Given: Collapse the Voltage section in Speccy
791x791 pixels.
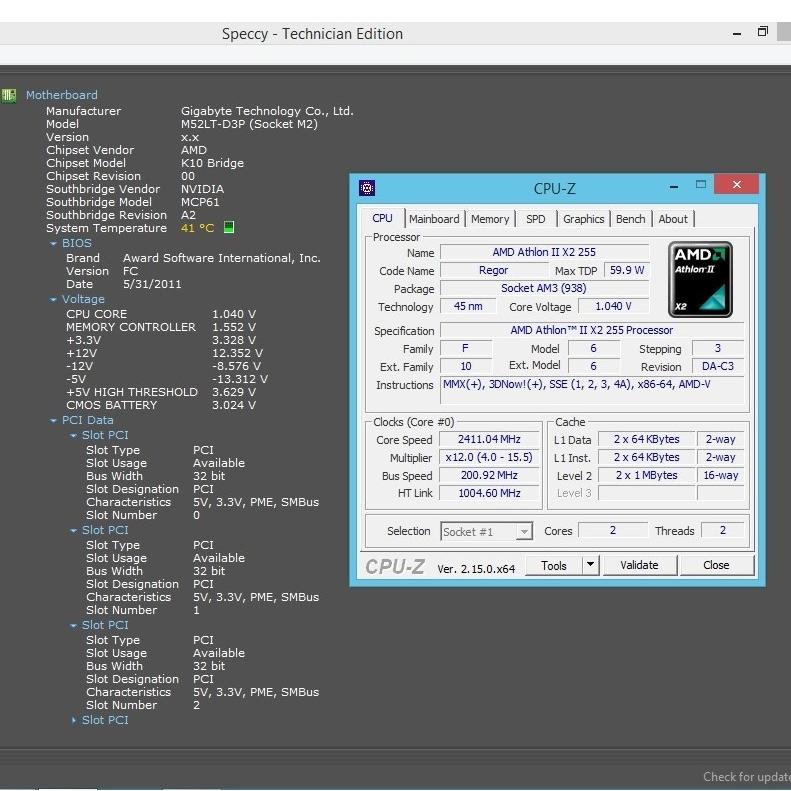Looking at the screenshot, I should pos(53,300).
